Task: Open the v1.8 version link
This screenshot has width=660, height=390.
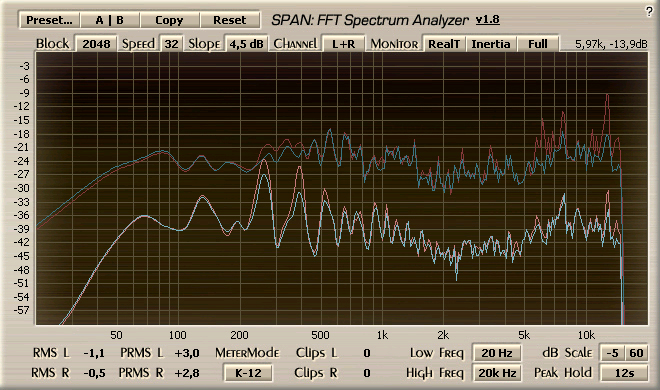Action: coord(487,19)
